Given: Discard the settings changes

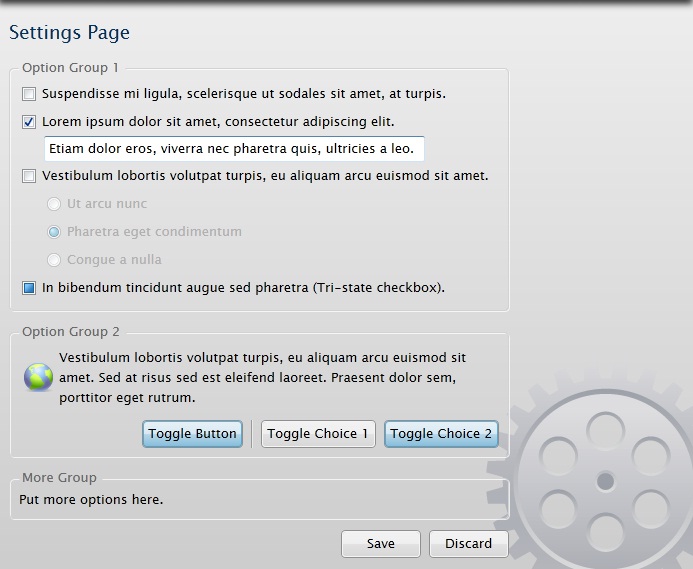Looking at the screenshot, I should point(468,544).
